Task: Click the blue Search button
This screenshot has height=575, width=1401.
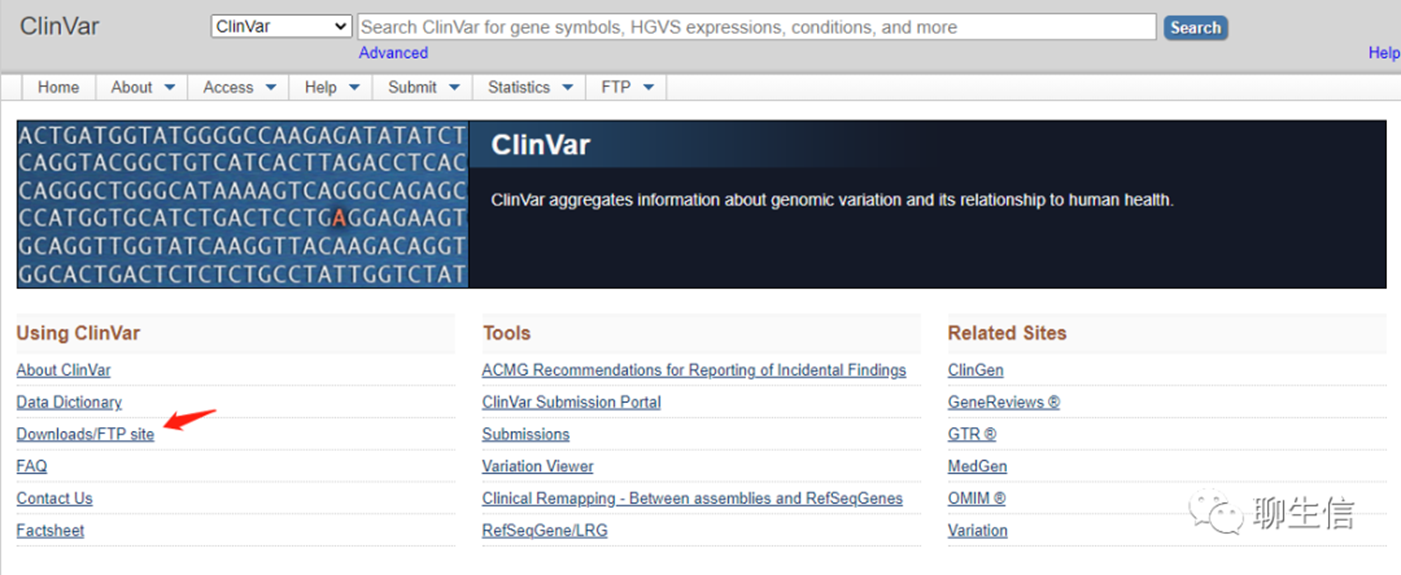Action: coord(1195,28)
